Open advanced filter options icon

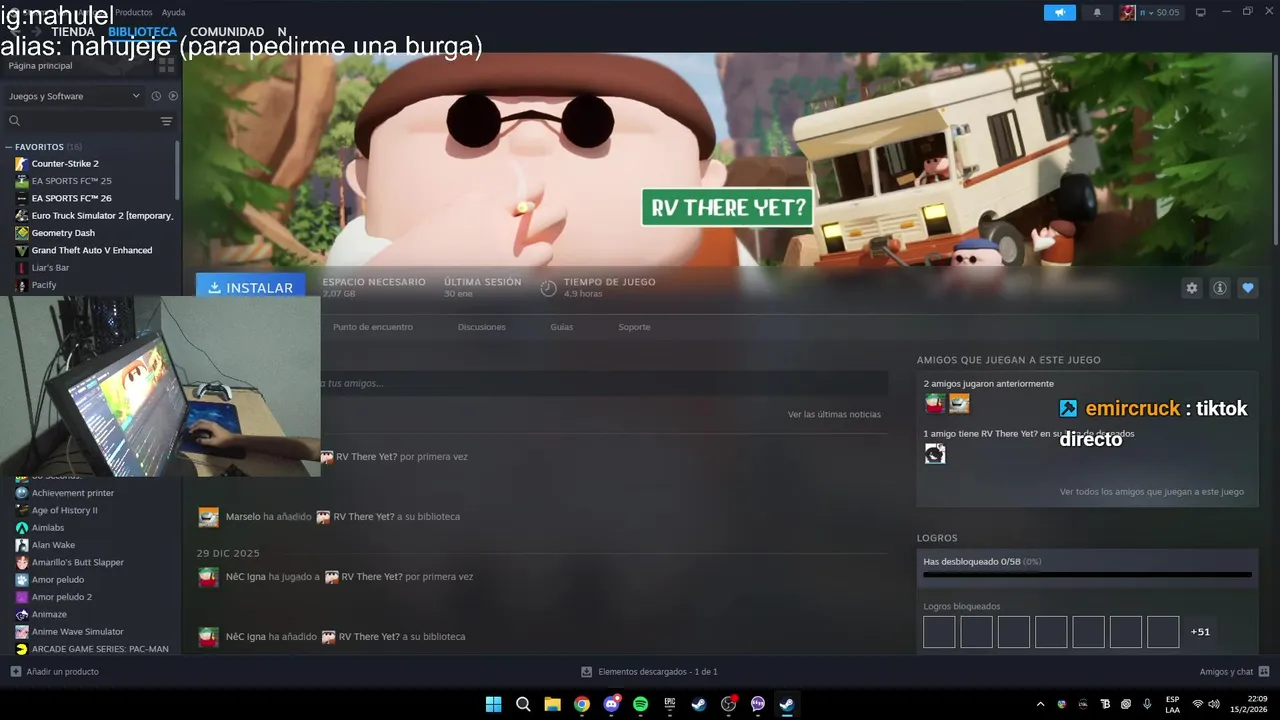tap(166, 121)
